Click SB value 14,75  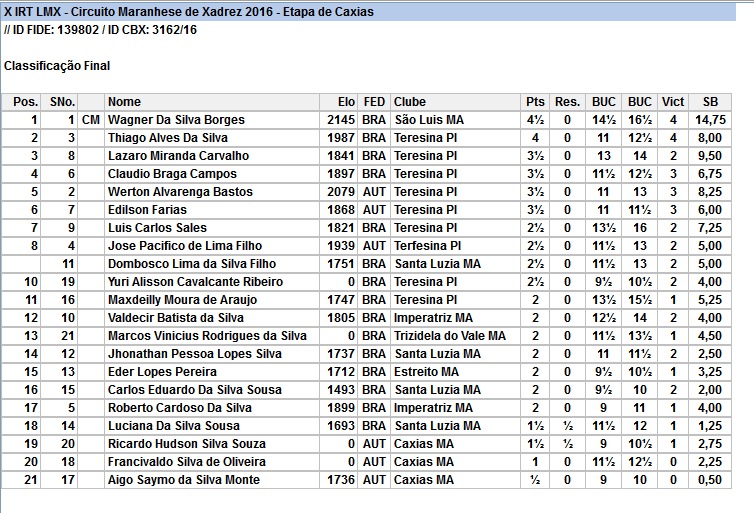pos(710,120)
